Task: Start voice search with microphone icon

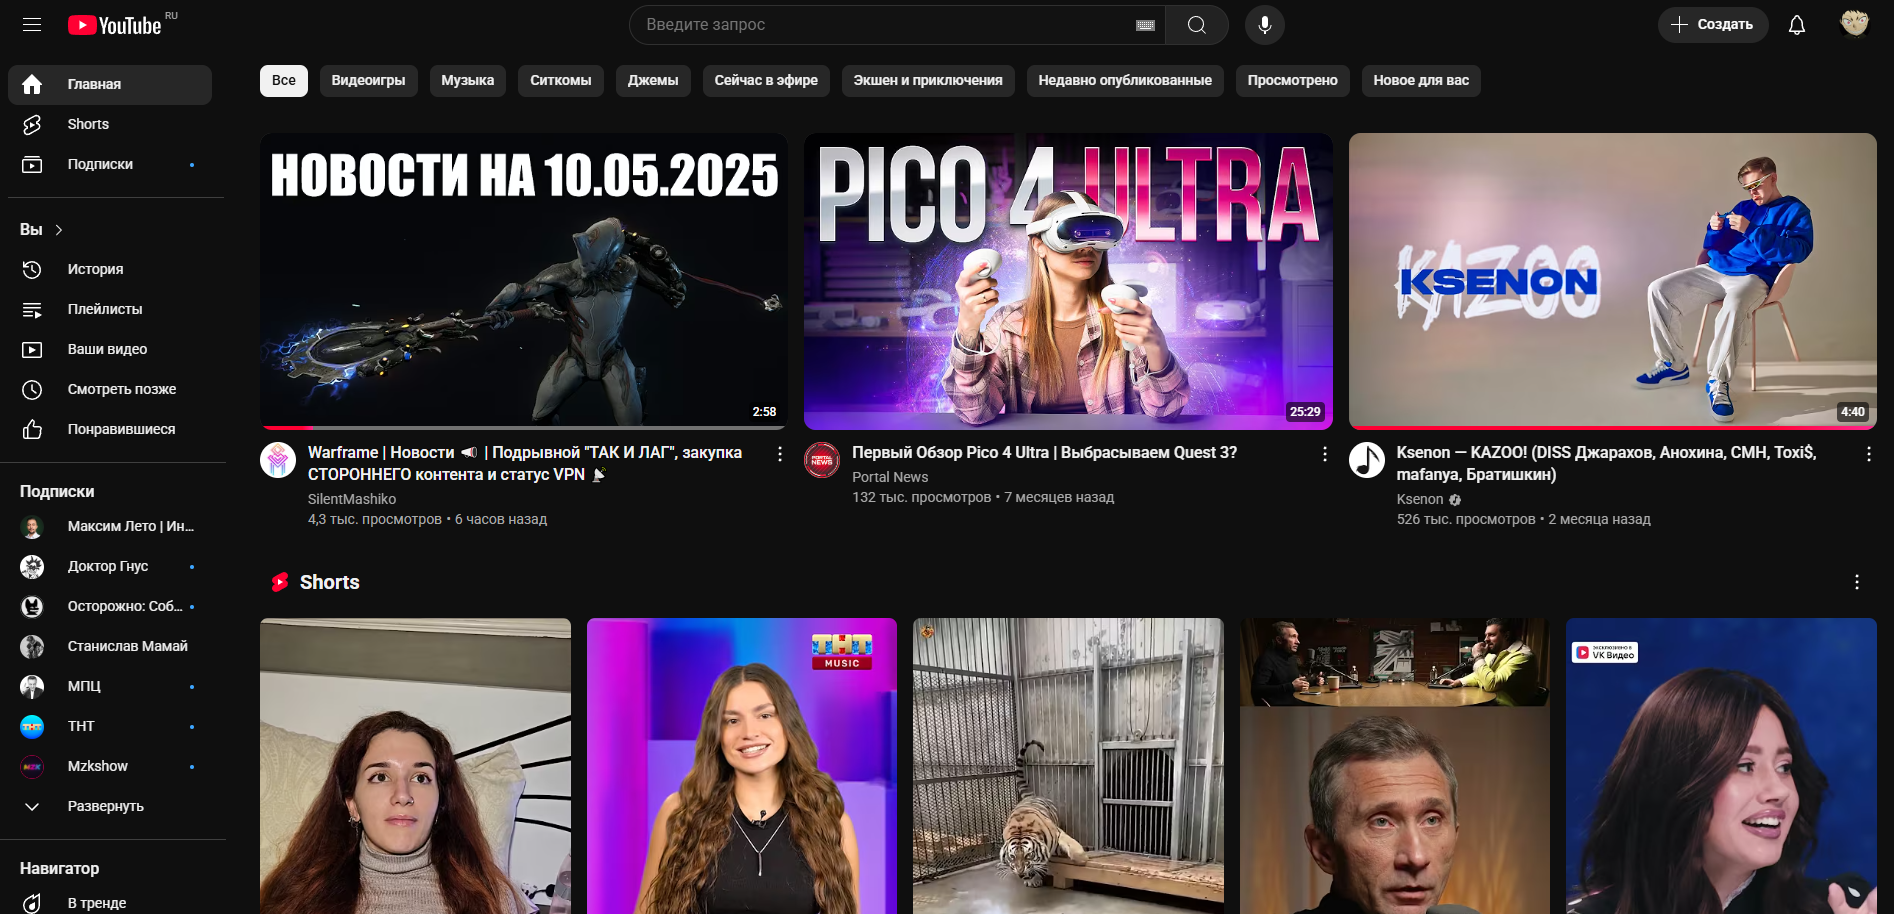Action: click(x=1265, y=25)
